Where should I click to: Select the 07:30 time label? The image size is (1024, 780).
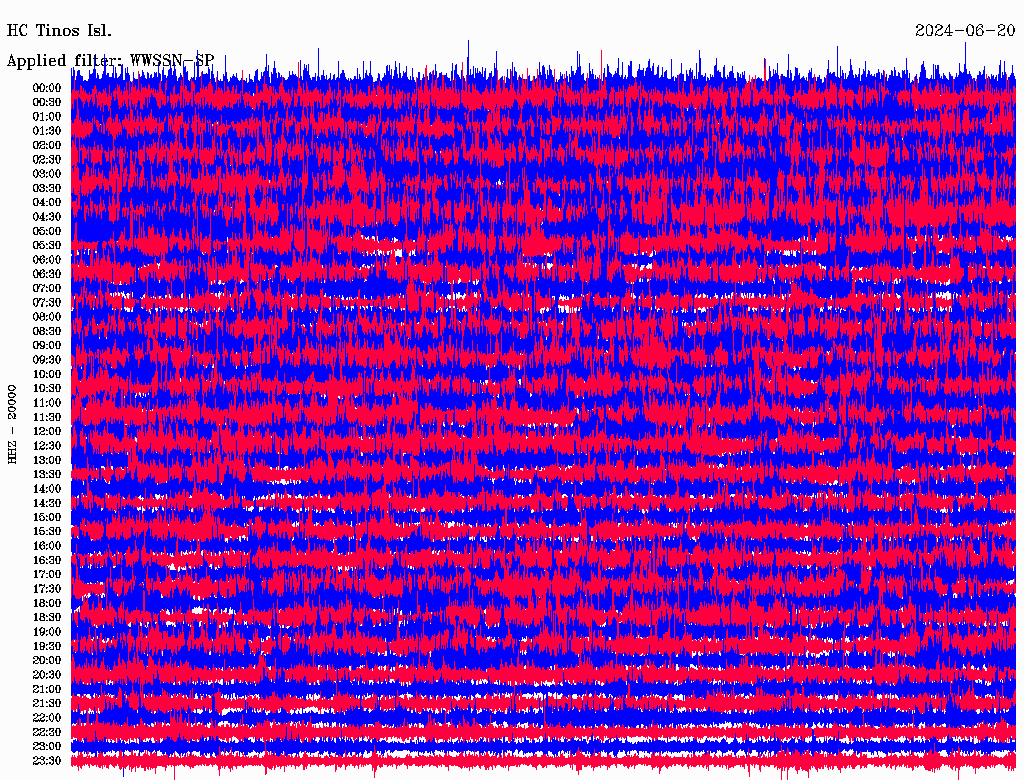47,303
